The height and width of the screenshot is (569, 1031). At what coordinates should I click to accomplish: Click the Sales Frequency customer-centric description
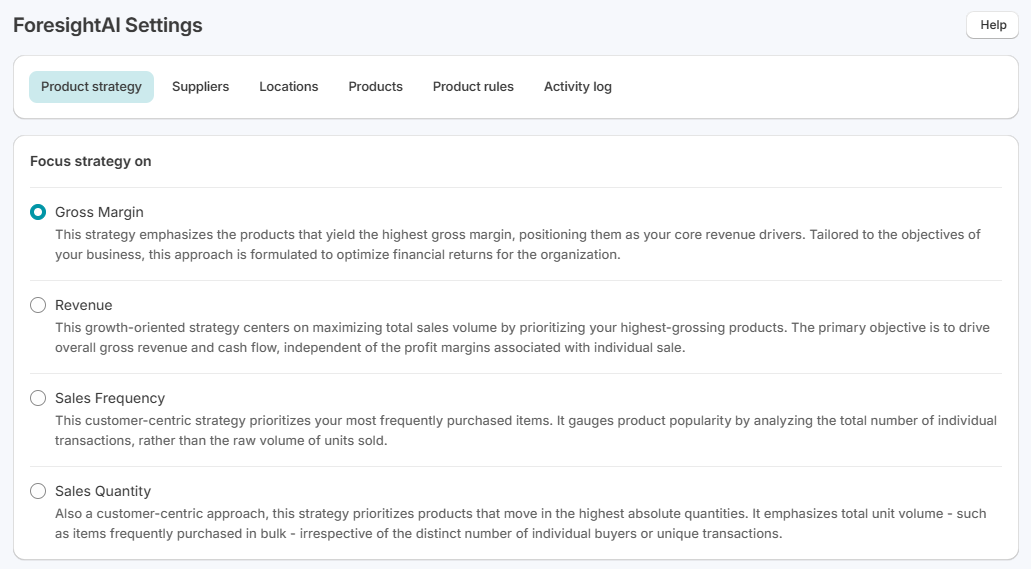click(526, 430)
